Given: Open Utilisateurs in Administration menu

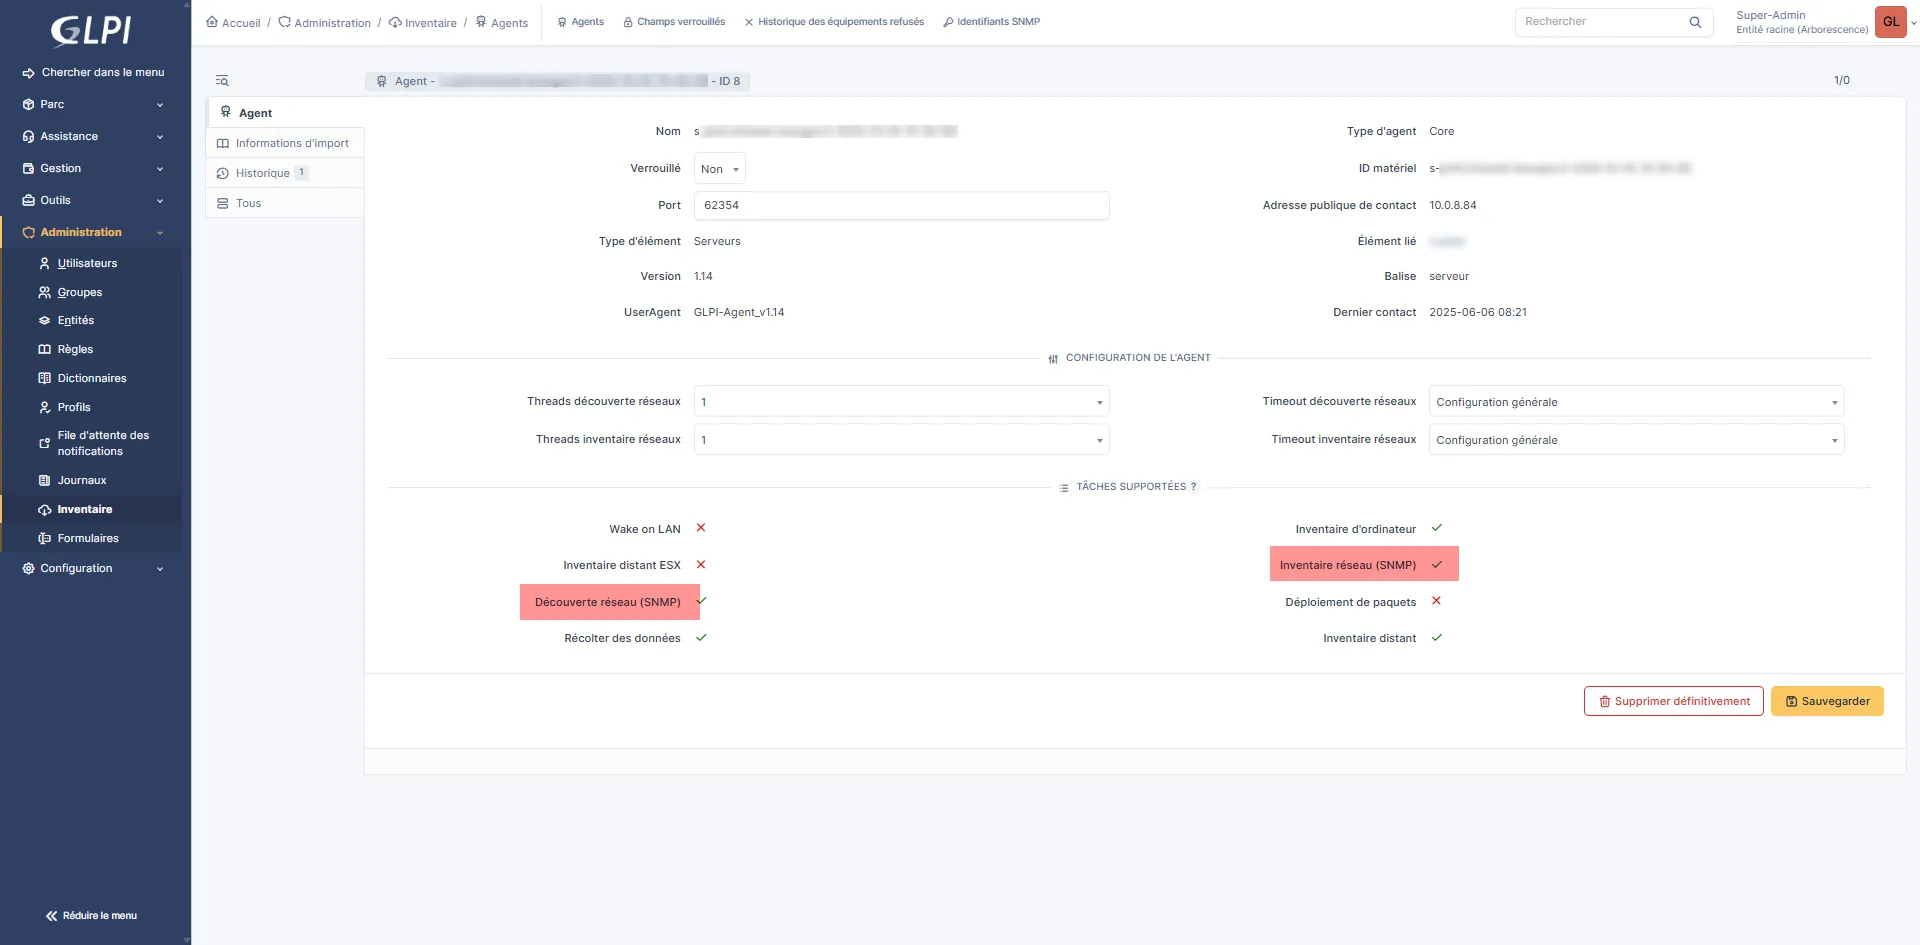Looking at the screenshot, I should [87, 263].
